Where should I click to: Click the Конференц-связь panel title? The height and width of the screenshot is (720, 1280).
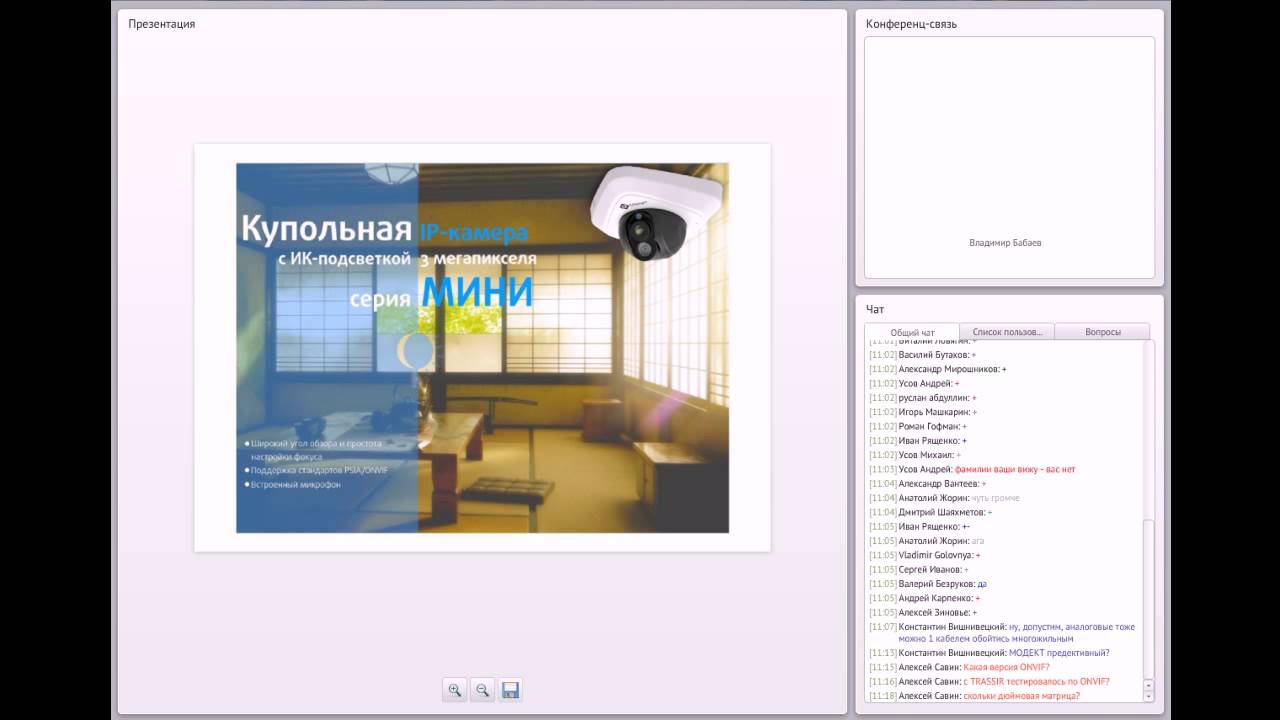click(x=911, y=24)
